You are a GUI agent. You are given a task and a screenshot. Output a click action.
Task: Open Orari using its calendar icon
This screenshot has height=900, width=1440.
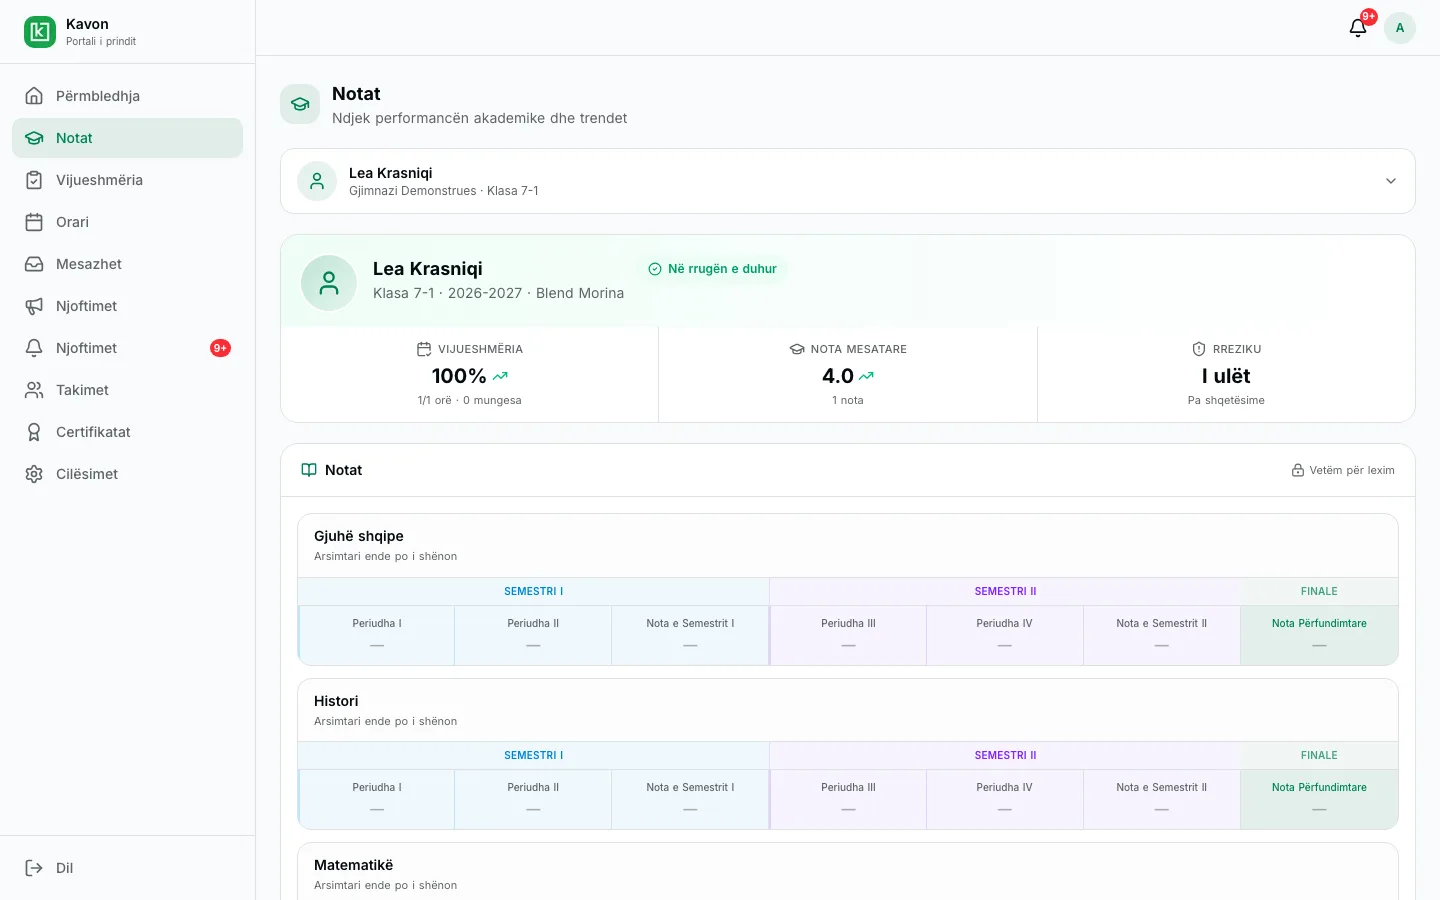[x=34, y=222]
